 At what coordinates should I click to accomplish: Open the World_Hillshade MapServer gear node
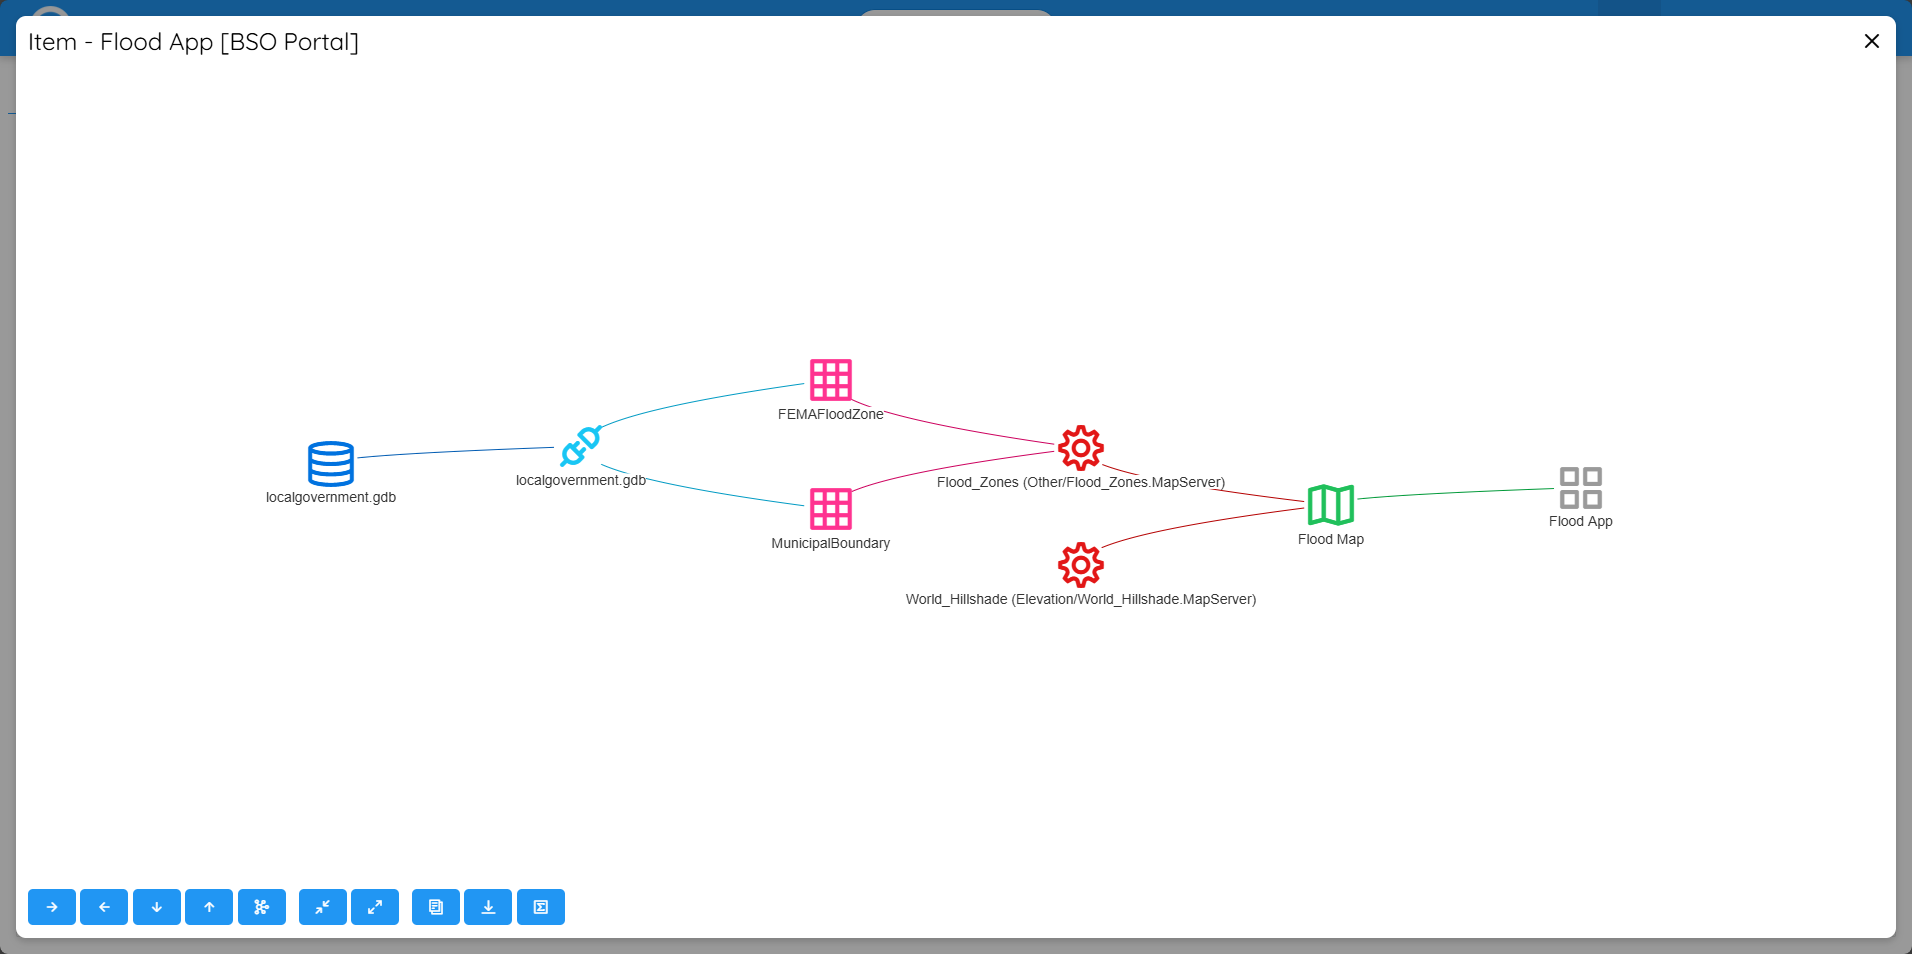pos(1080,564)
